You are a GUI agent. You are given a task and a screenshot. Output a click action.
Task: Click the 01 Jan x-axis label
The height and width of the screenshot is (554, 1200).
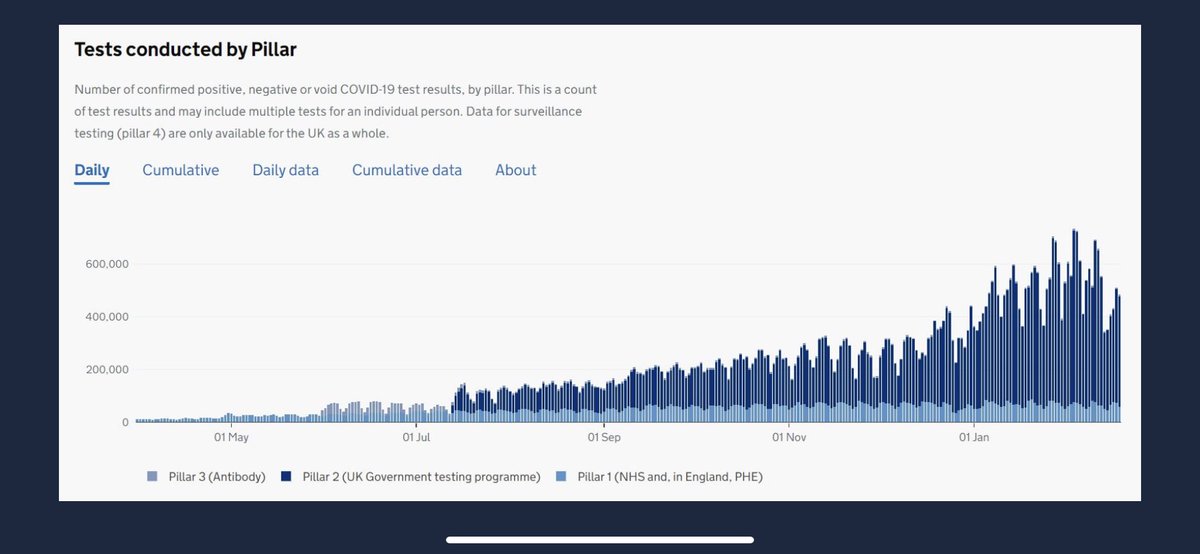click(974, 437)
